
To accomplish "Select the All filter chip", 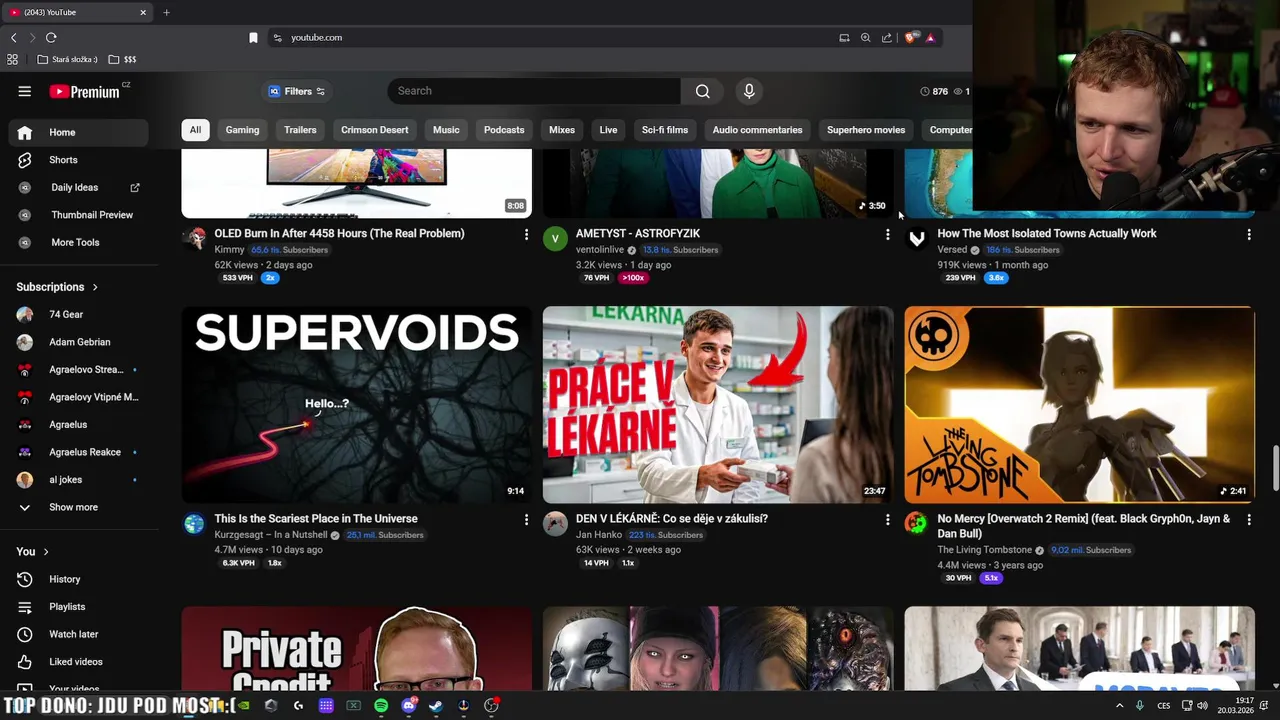I will point(195,130).
